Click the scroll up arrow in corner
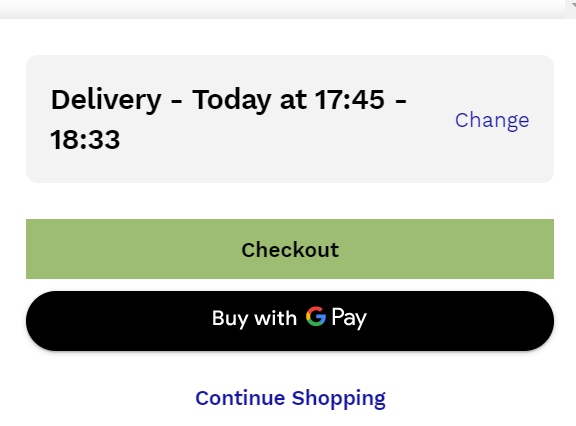Image resolution: width=576 pixels, height=426 pixels. [571, 4]
